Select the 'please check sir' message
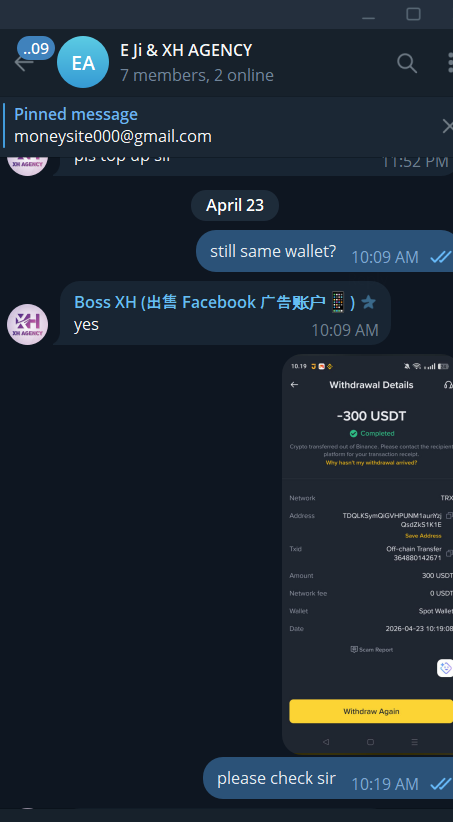Image resolution: width=453 pixels, height=822 pixels. pos(328,778)
